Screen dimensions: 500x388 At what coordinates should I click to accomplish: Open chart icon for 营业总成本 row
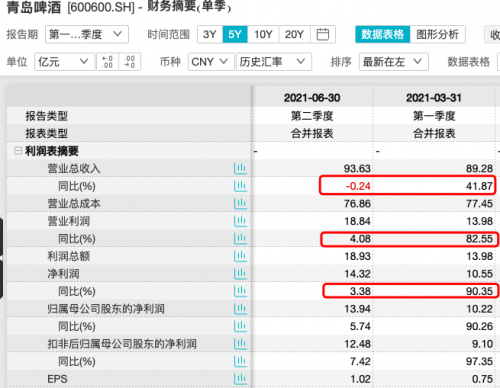pyautogui.click(x=240, y=203)
